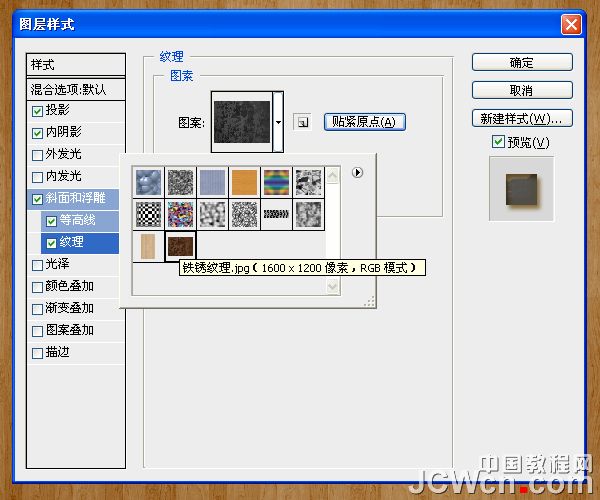Confirm with the 确定 button
600x500 pixels.
pyautogui.click(x=522, y=62)
